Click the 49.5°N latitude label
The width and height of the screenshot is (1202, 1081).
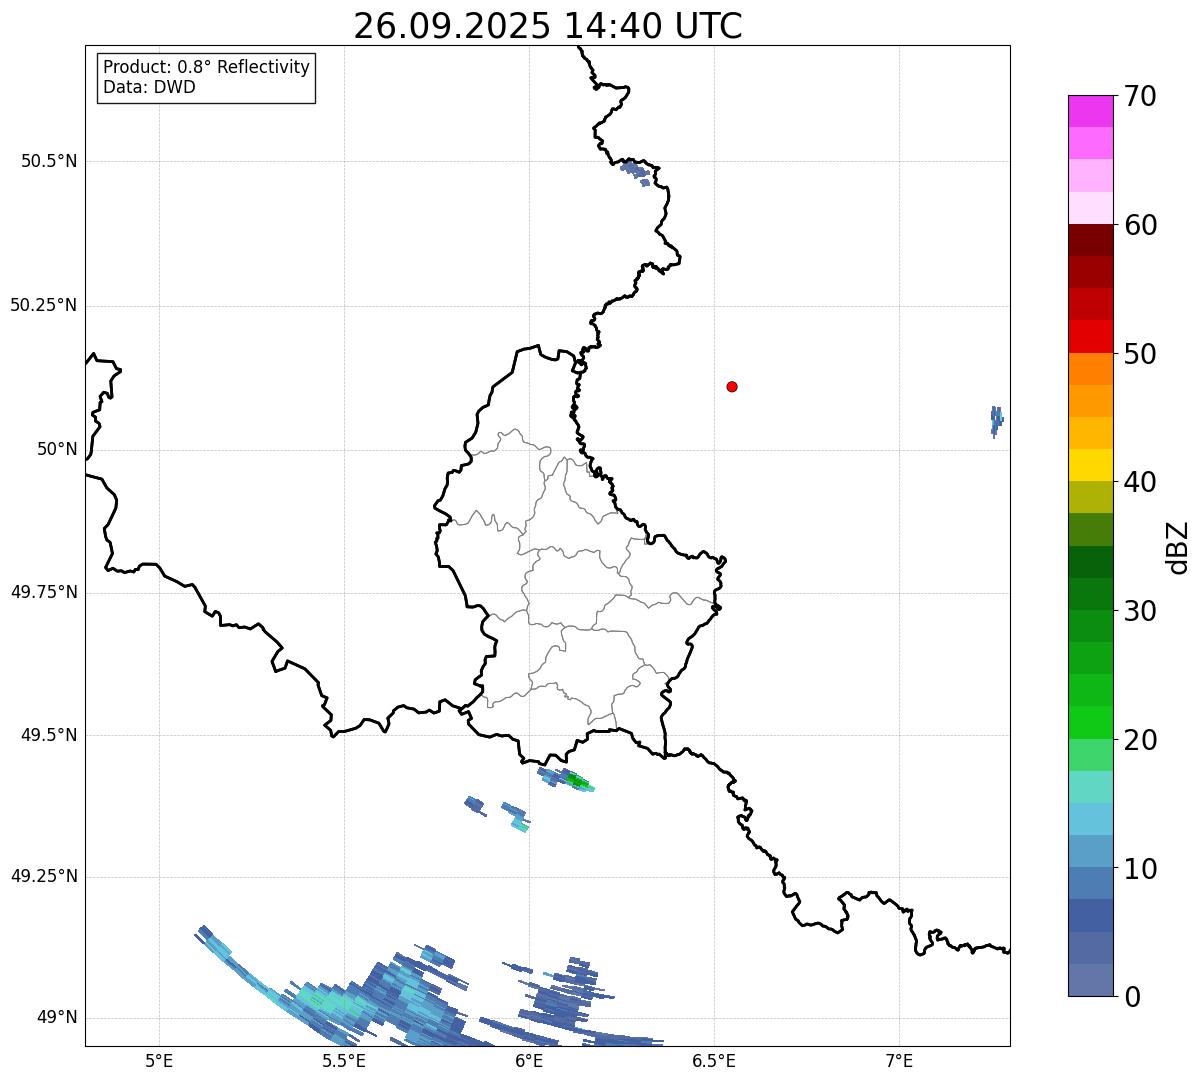(x=49, y=735)
